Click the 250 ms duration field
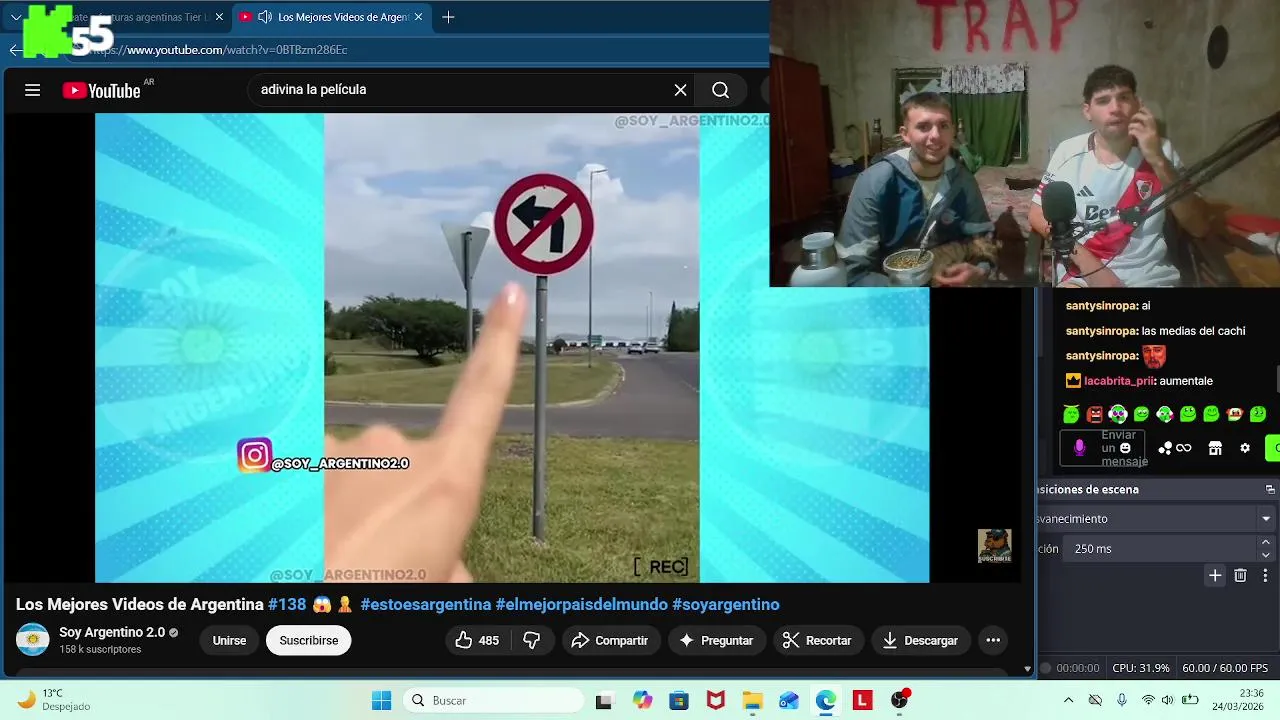This screenshot has height=720, width=1280. 1160,549
